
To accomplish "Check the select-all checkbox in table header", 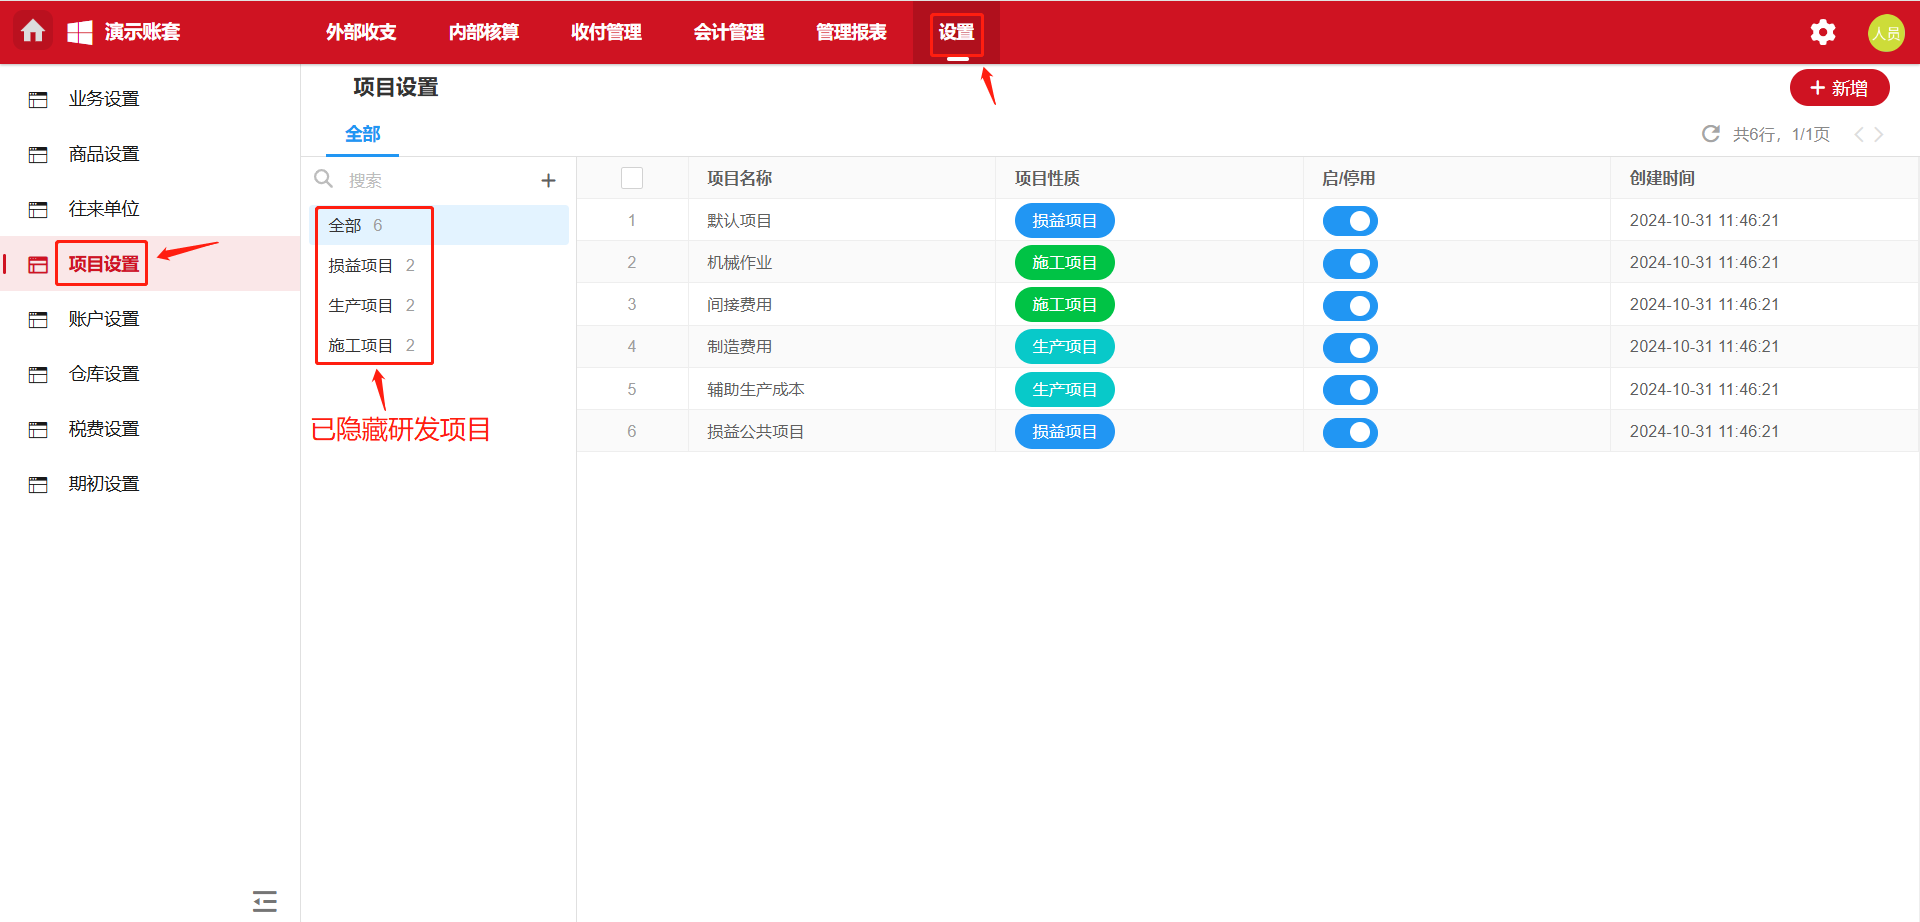I will (x=632, y=179).
